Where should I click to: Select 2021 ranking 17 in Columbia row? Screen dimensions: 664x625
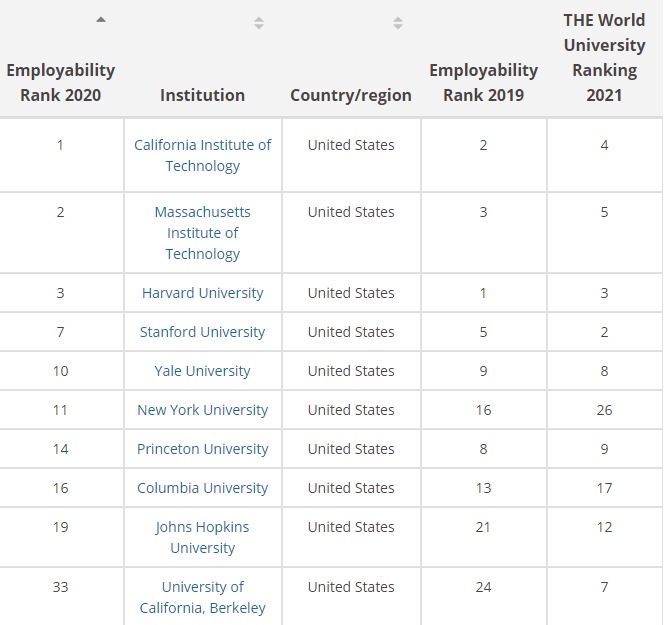coord(604,488)
